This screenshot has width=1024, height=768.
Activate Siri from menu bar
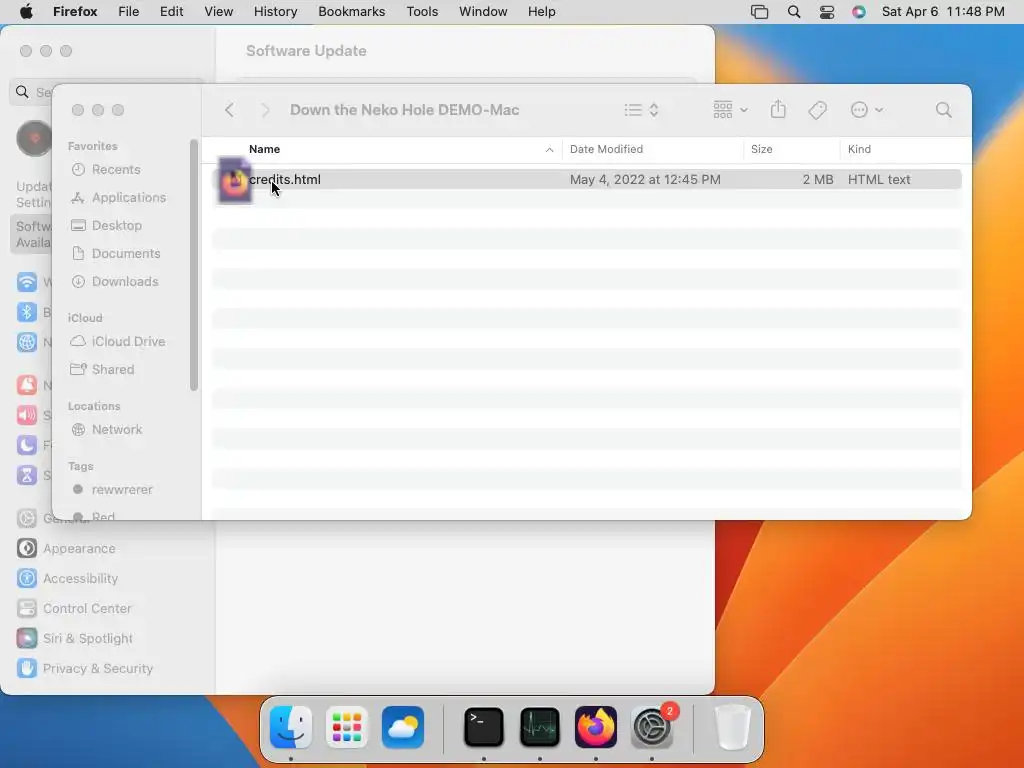click(859, 12)
